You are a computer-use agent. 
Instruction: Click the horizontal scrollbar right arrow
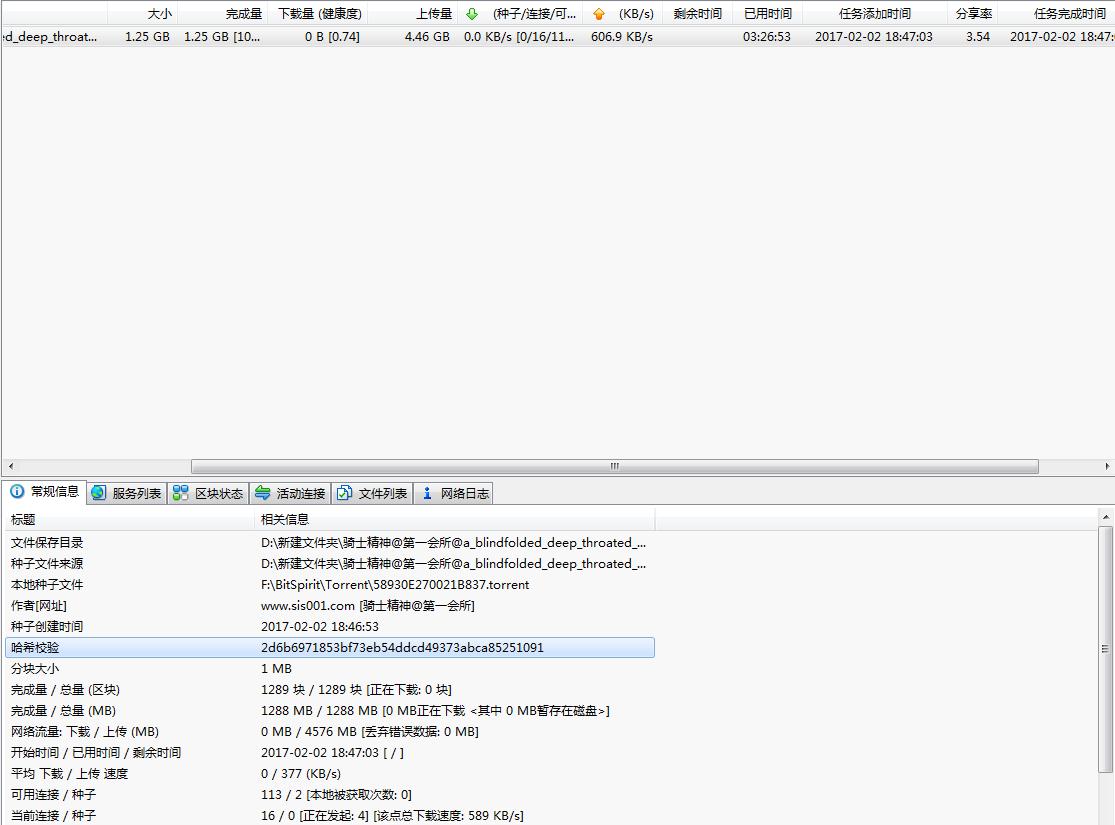pos(1107,466)
